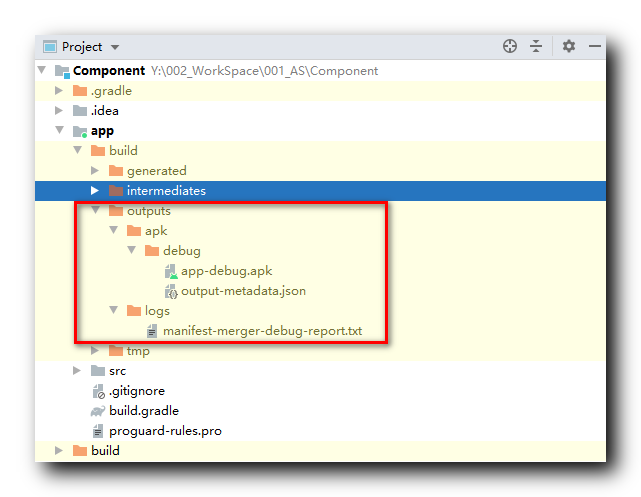This screenshot has height=497, width=641.
Task: Select the generated folder label
Action: [157, 171]
